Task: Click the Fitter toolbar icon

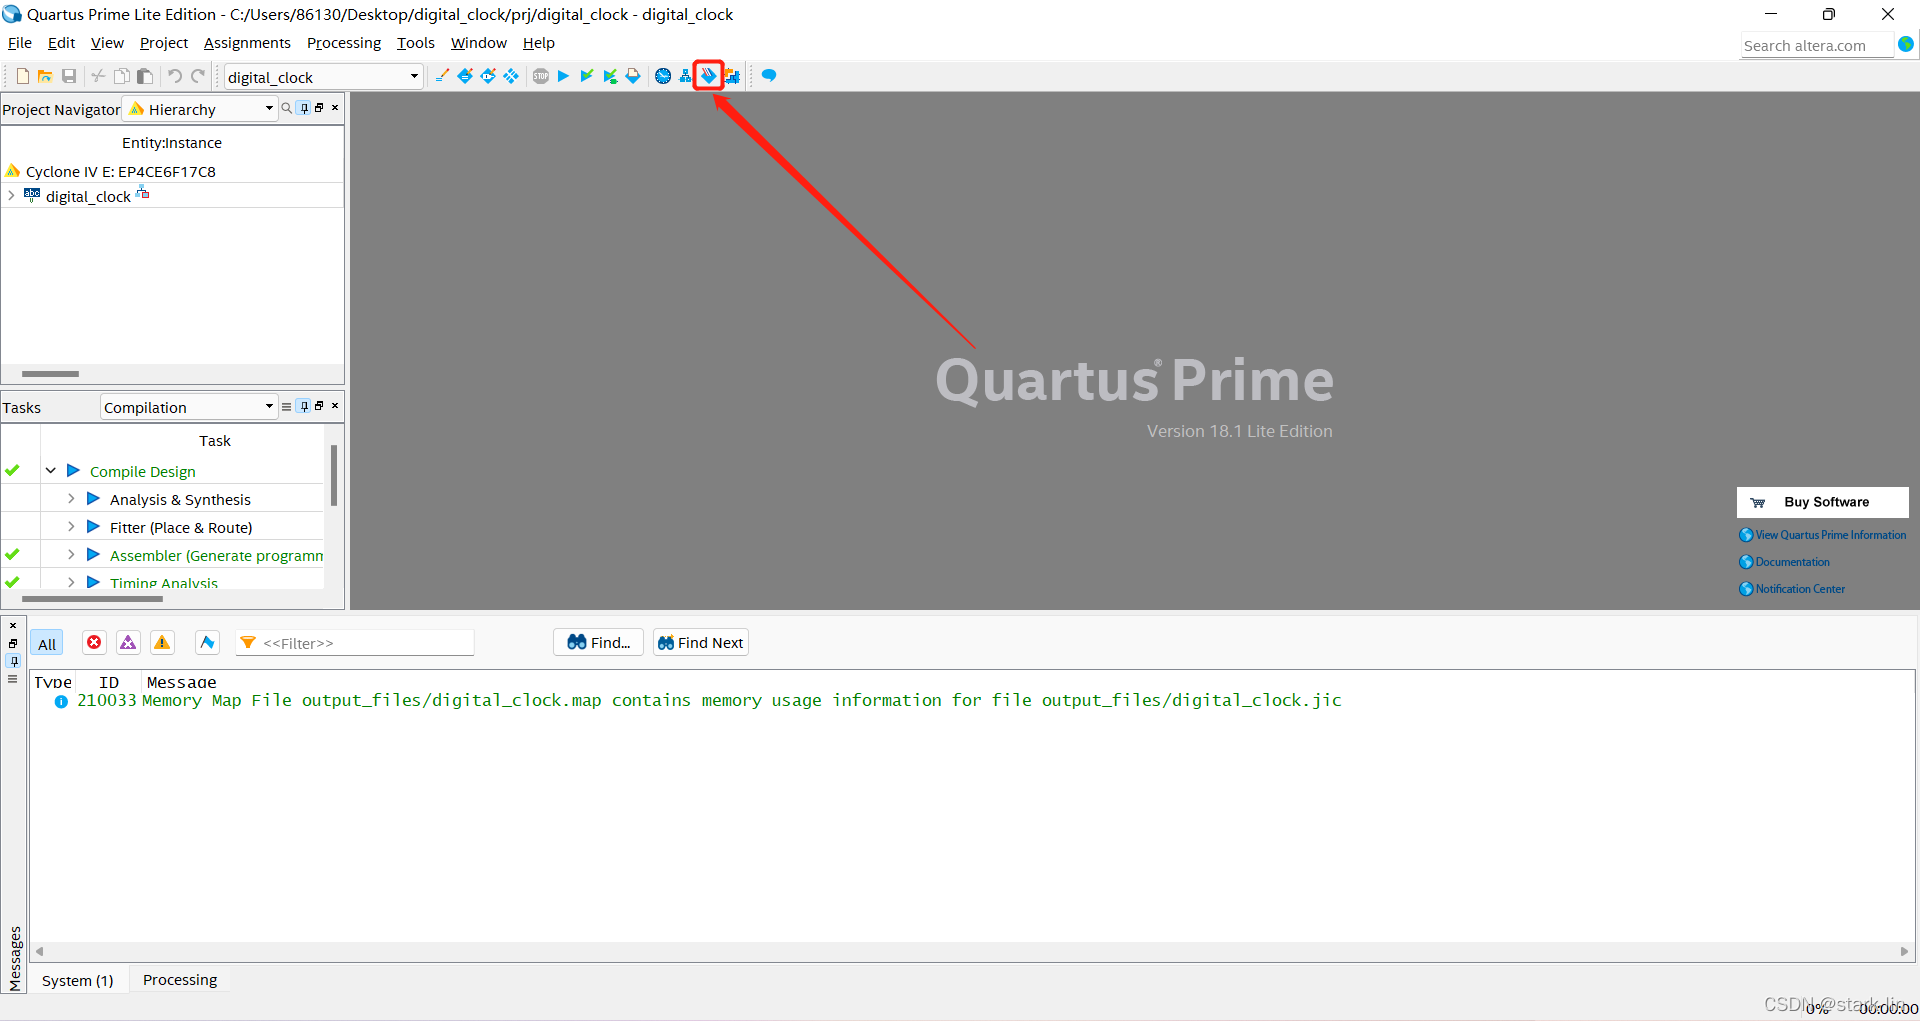Action: tap(633, 76)
